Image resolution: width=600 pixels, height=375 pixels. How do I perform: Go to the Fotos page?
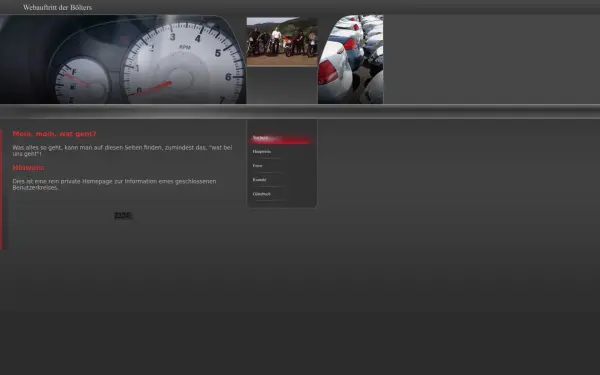tap(281, 166)
